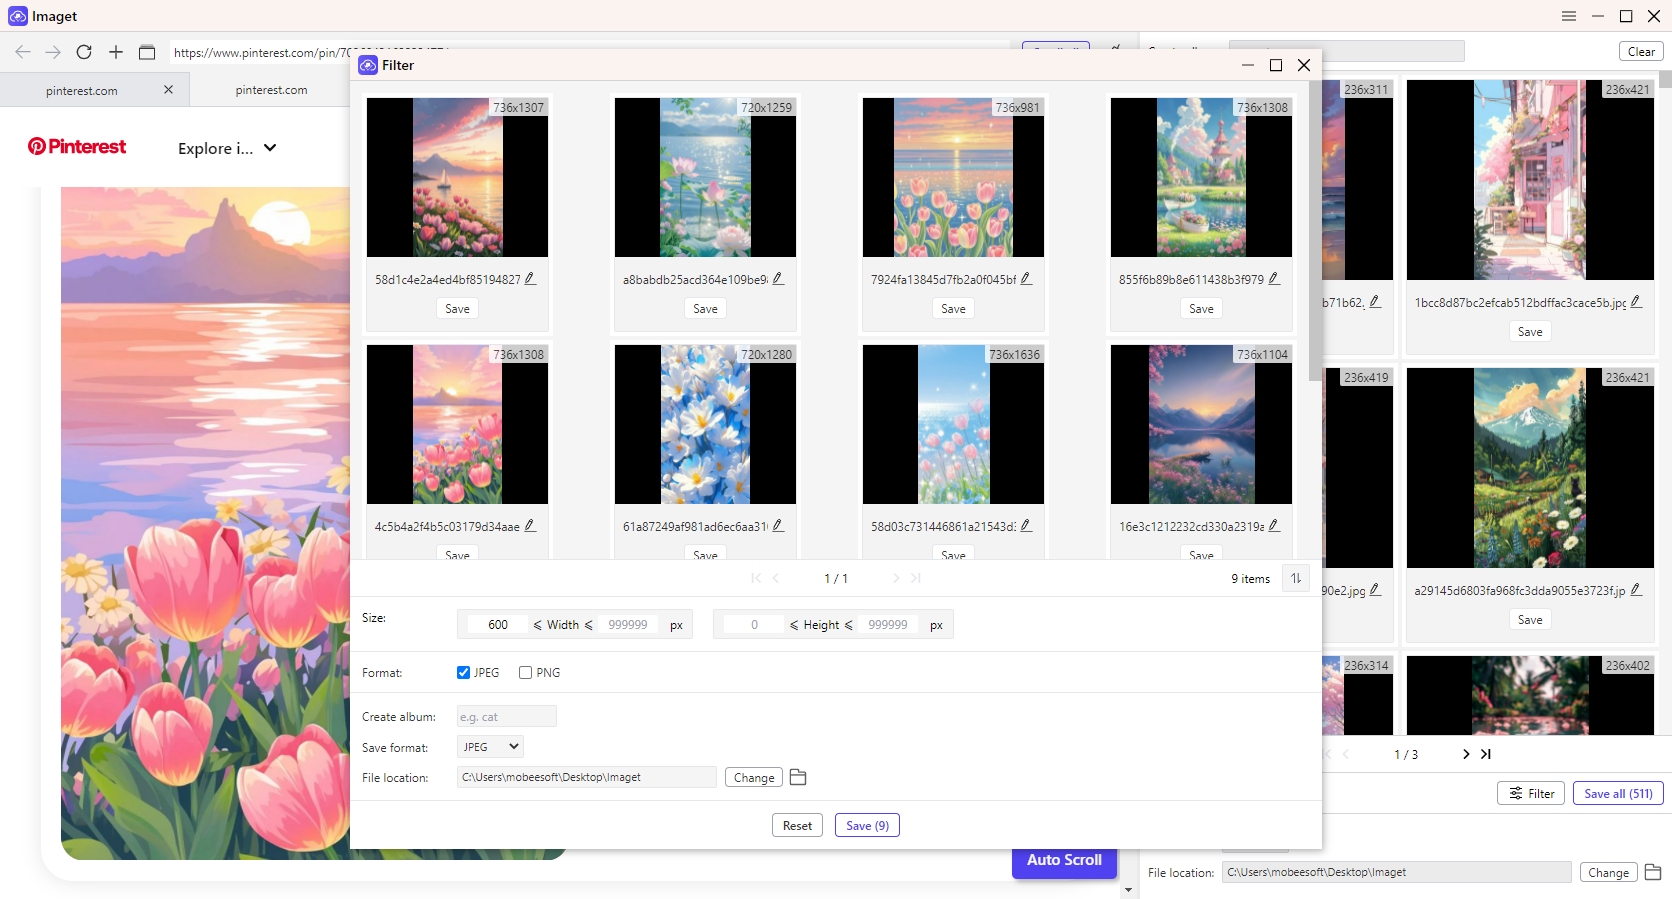
Task: Maximize the Filter dialog
Action: (1276, 65)
